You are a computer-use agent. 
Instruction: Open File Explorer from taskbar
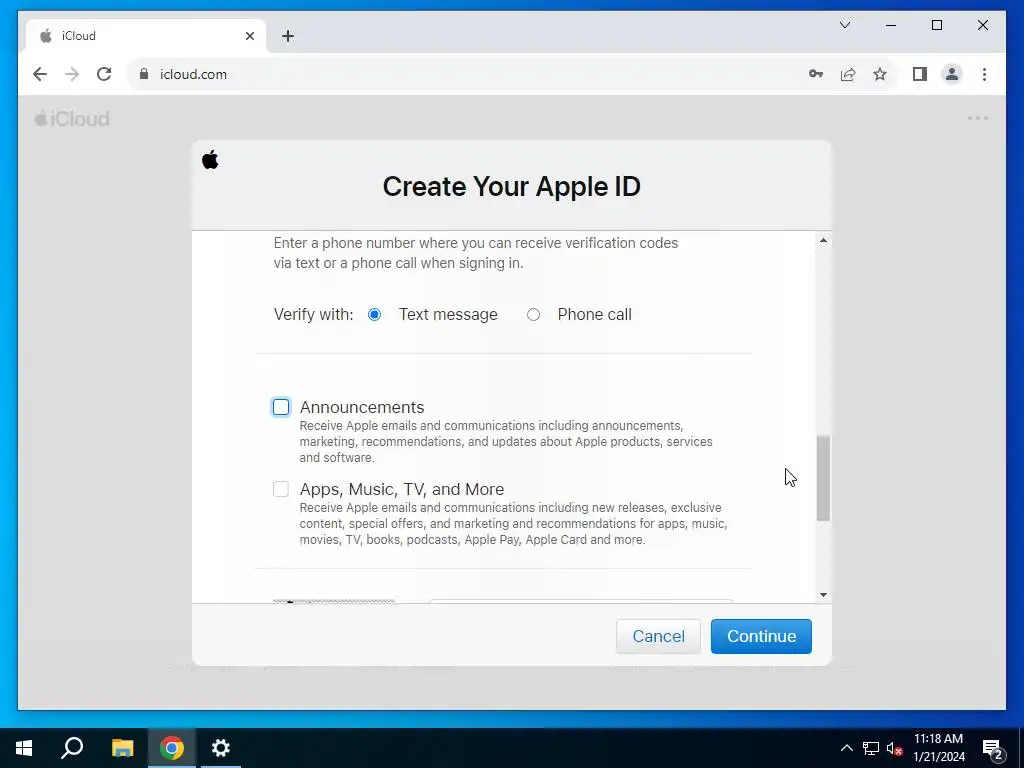tap(122, 748)
